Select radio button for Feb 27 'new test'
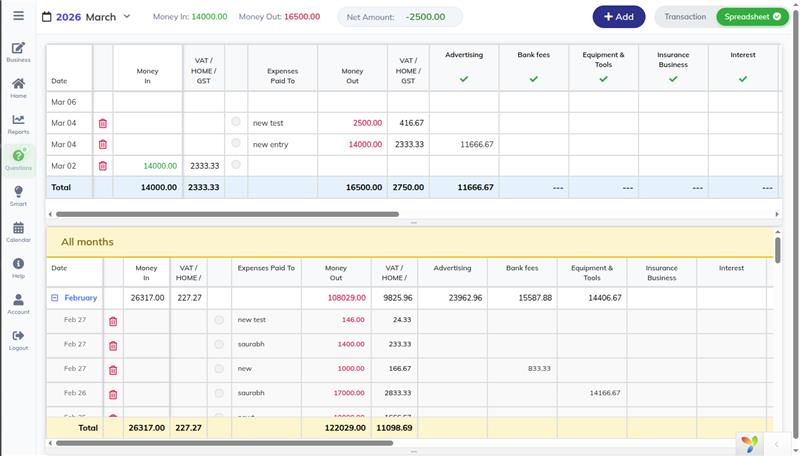The image size is (800, 456). (x=219, y=320)
